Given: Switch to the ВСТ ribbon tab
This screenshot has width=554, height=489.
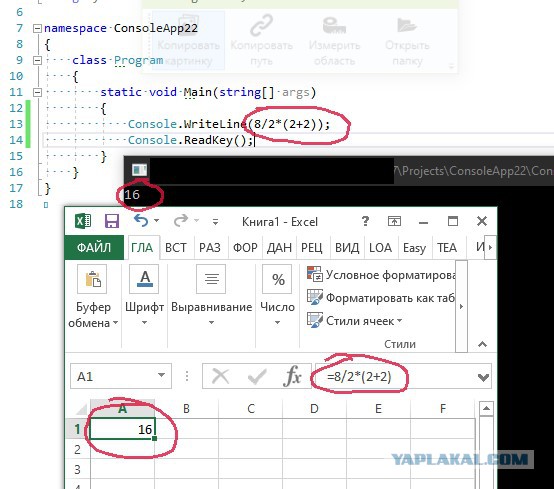Looking at the screenshot, I should point(176,248).
